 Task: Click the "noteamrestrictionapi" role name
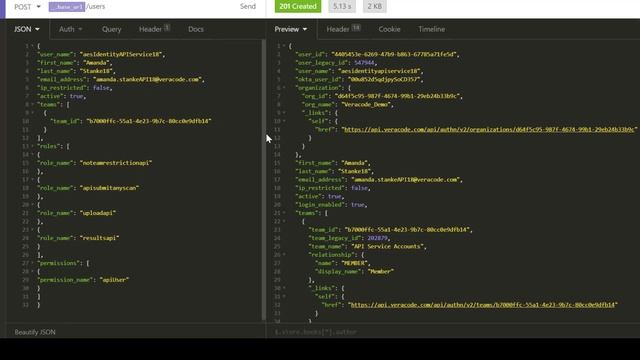click(x=116, y=163)
